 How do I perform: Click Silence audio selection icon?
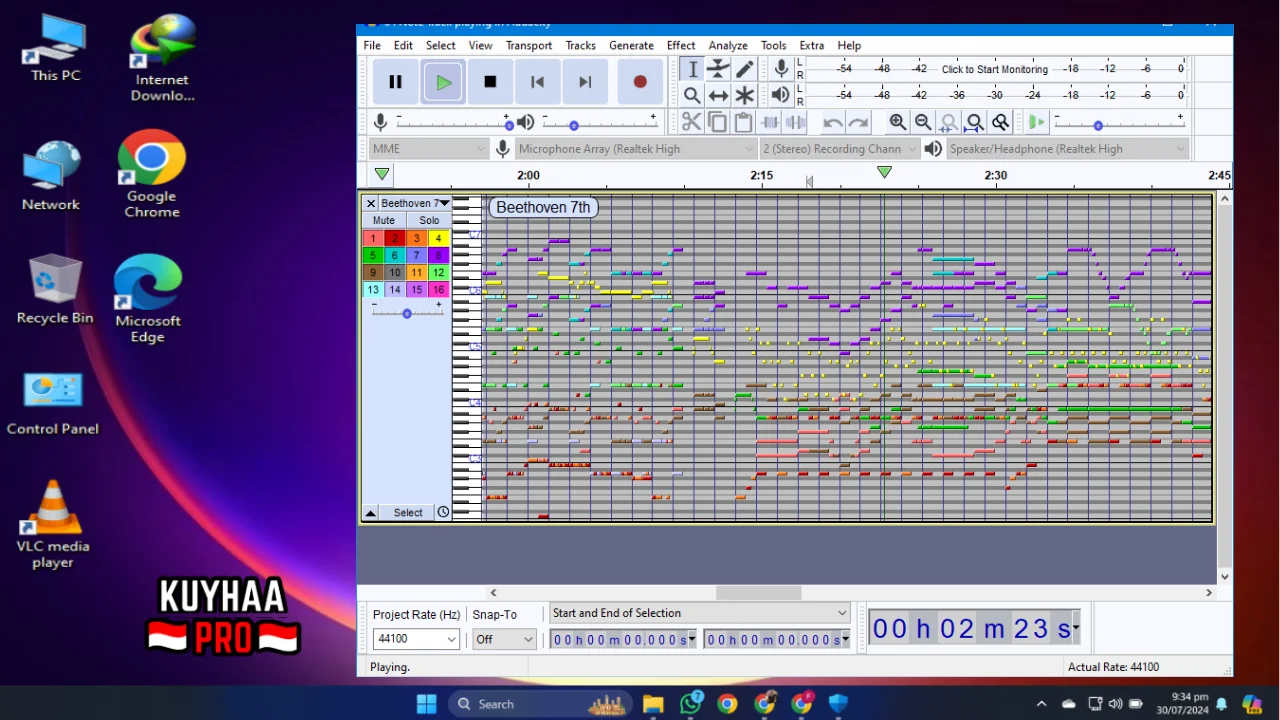tap(795, 122)
